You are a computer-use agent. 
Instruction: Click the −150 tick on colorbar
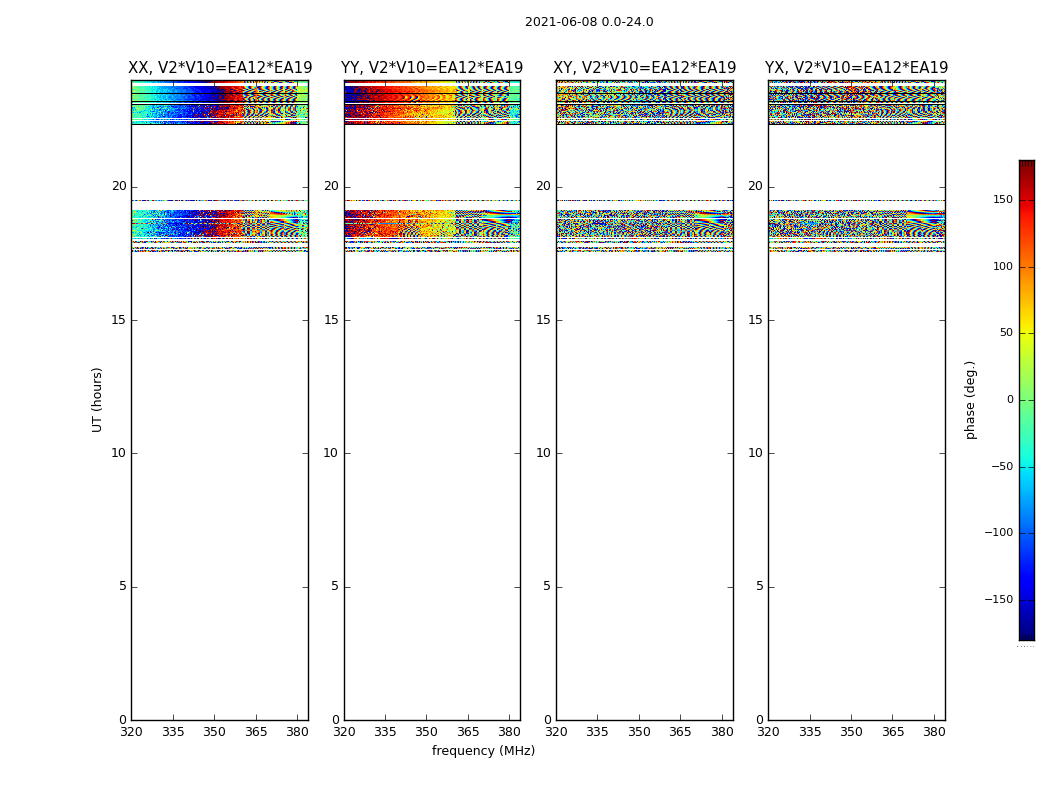[998, 599]
